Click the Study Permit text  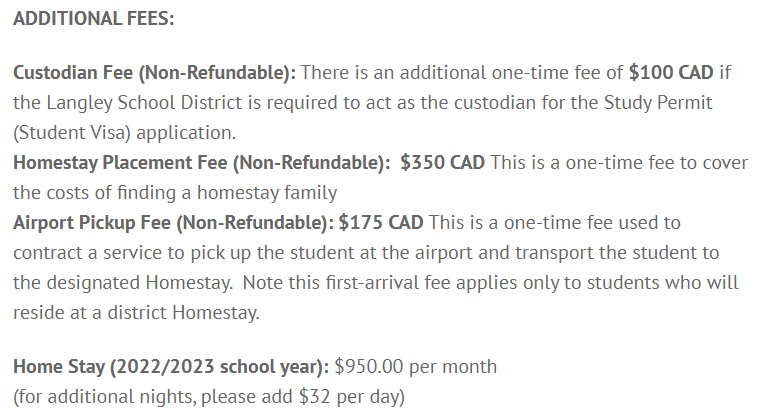click(658, 103)
